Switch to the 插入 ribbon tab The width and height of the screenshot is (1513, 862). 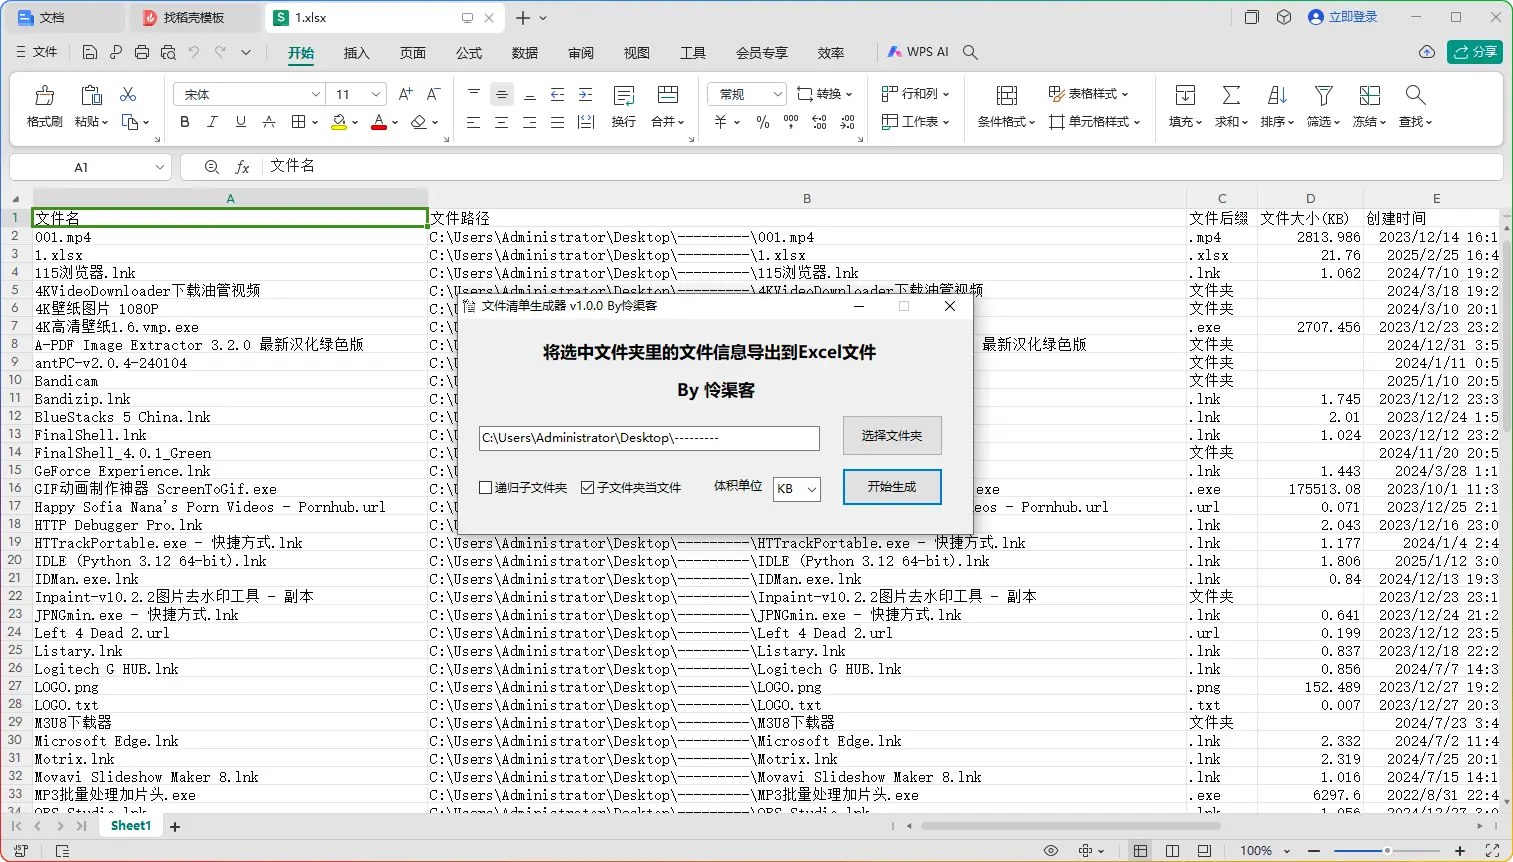click(356, 53)
